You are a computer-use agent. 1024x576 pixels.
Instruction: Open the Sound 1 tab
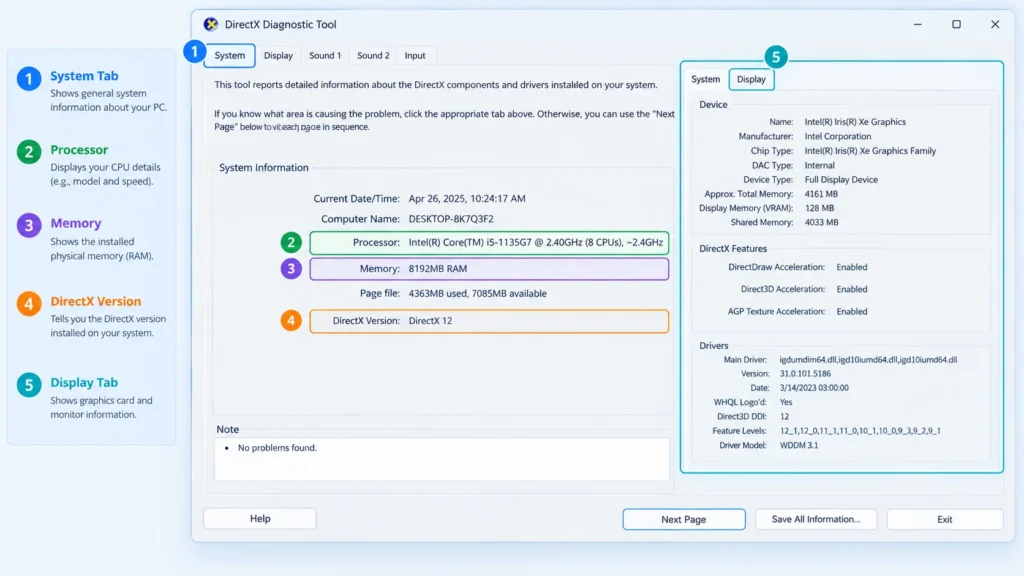[x=325, y=56]
